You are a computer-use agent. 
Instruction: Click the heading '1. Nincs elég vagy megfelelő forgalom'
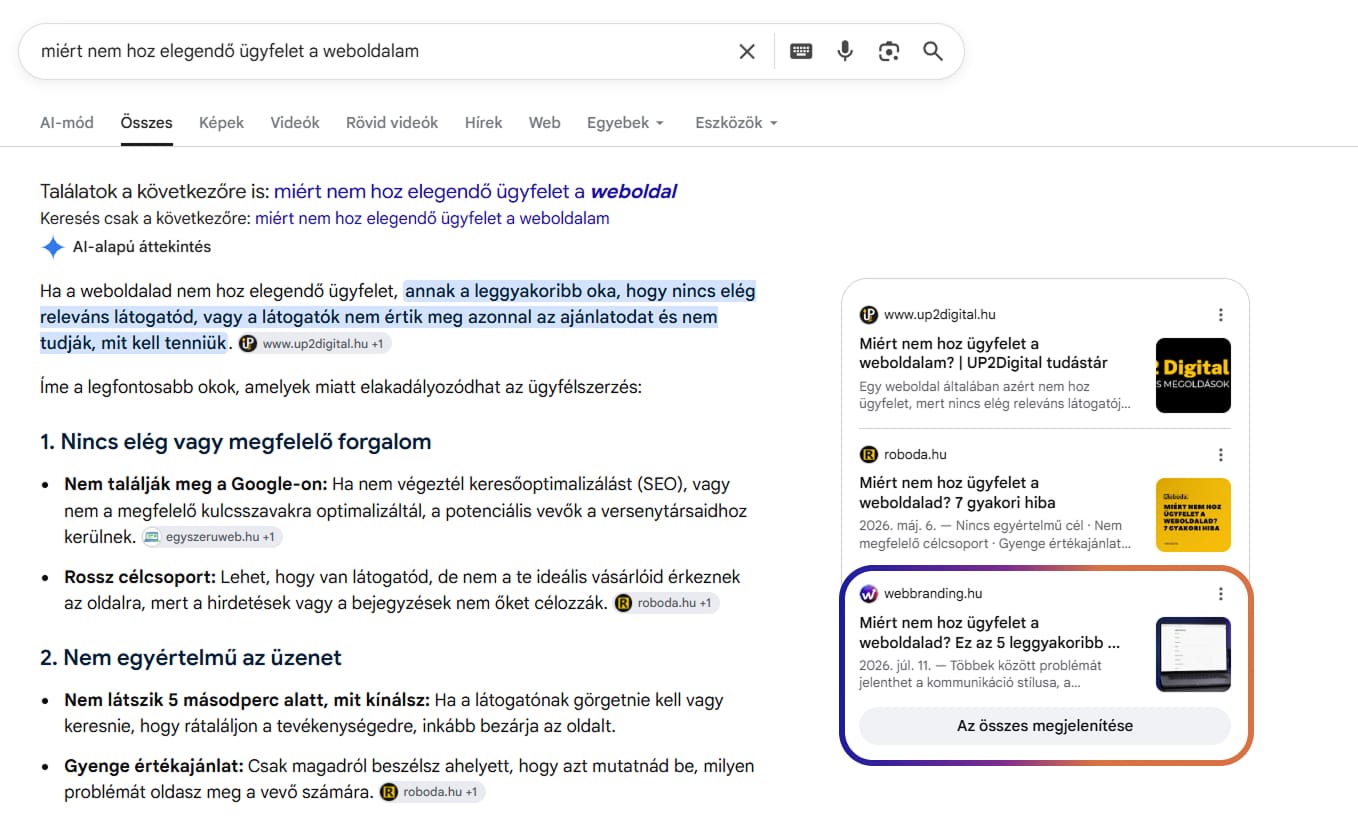click(x=236, y=441)
